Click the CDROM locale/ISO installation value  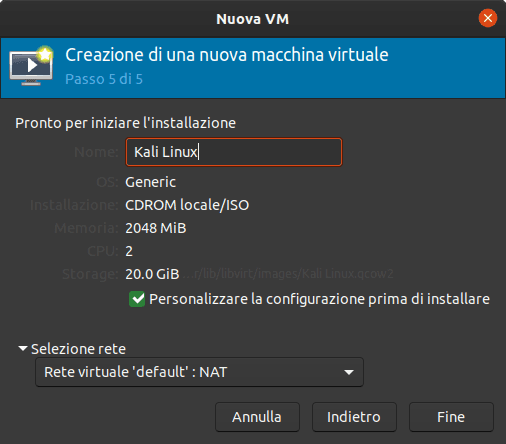point(187,205)
